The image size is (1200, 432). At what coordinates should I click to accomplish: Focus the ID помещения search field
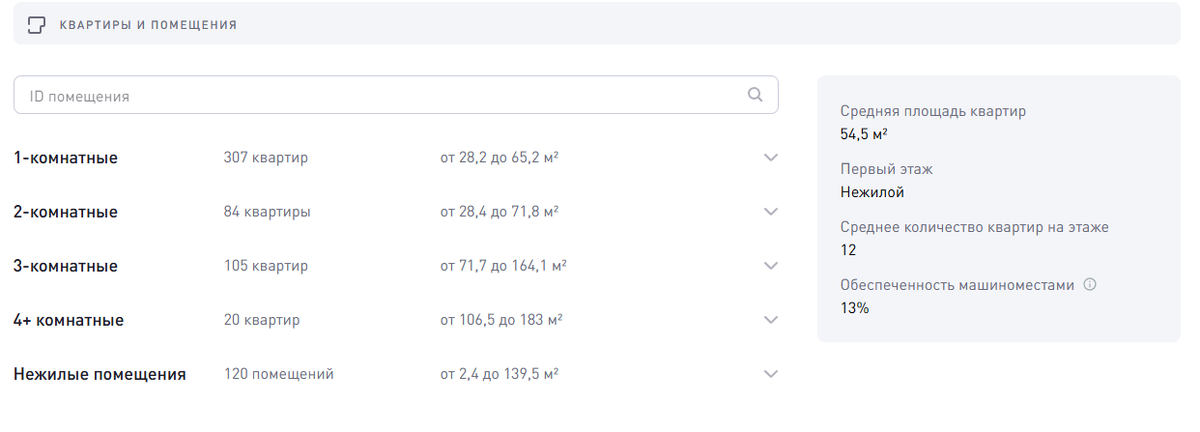click(x=396, y=96)
